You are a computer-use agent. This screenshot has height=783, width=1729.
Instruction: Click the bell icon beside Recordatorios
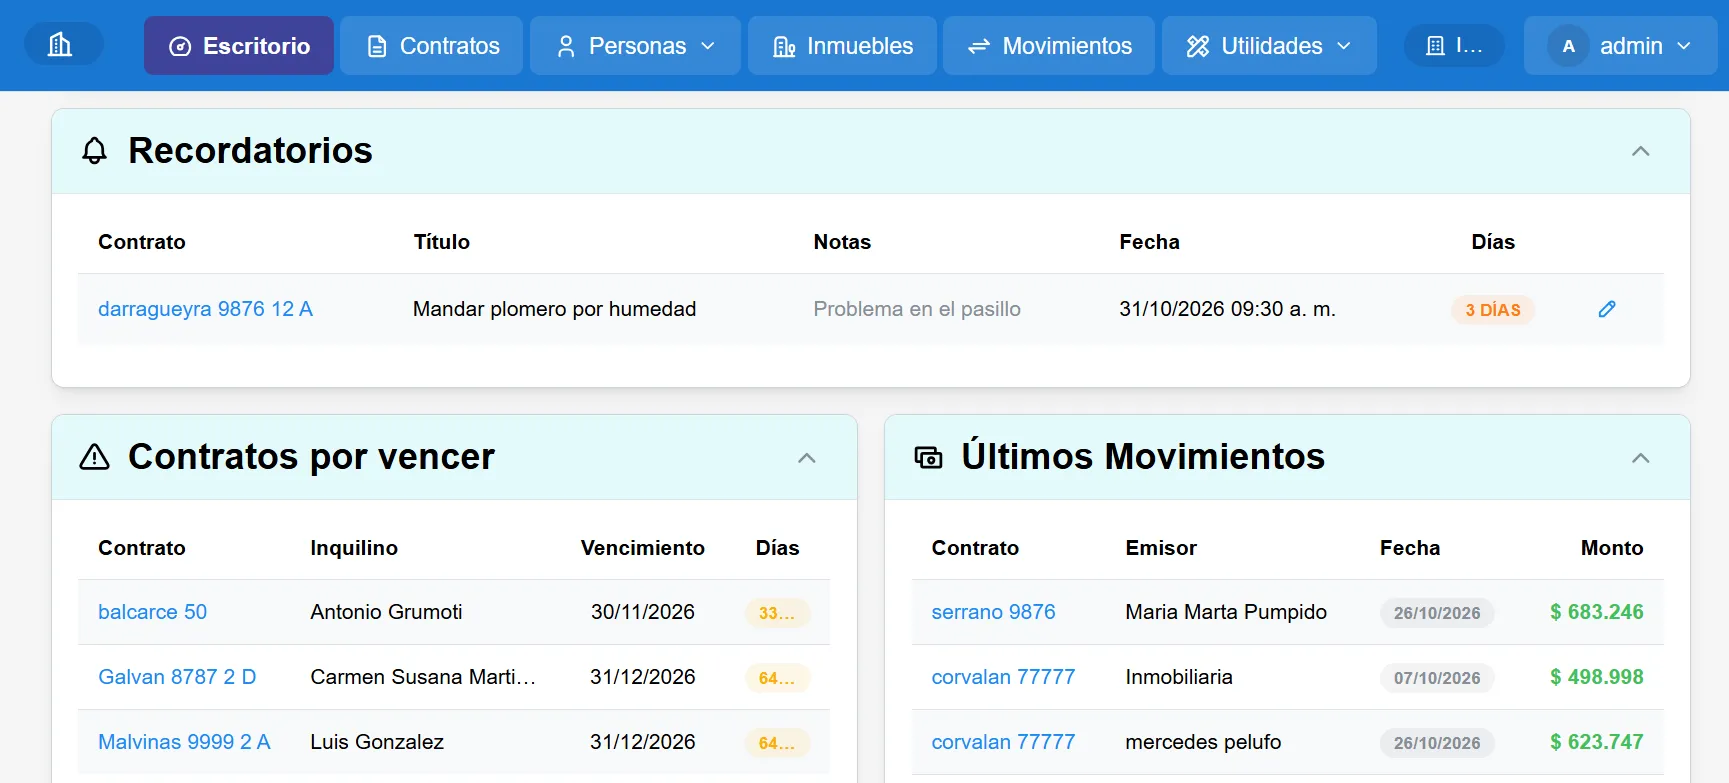(x=95, y=151)
